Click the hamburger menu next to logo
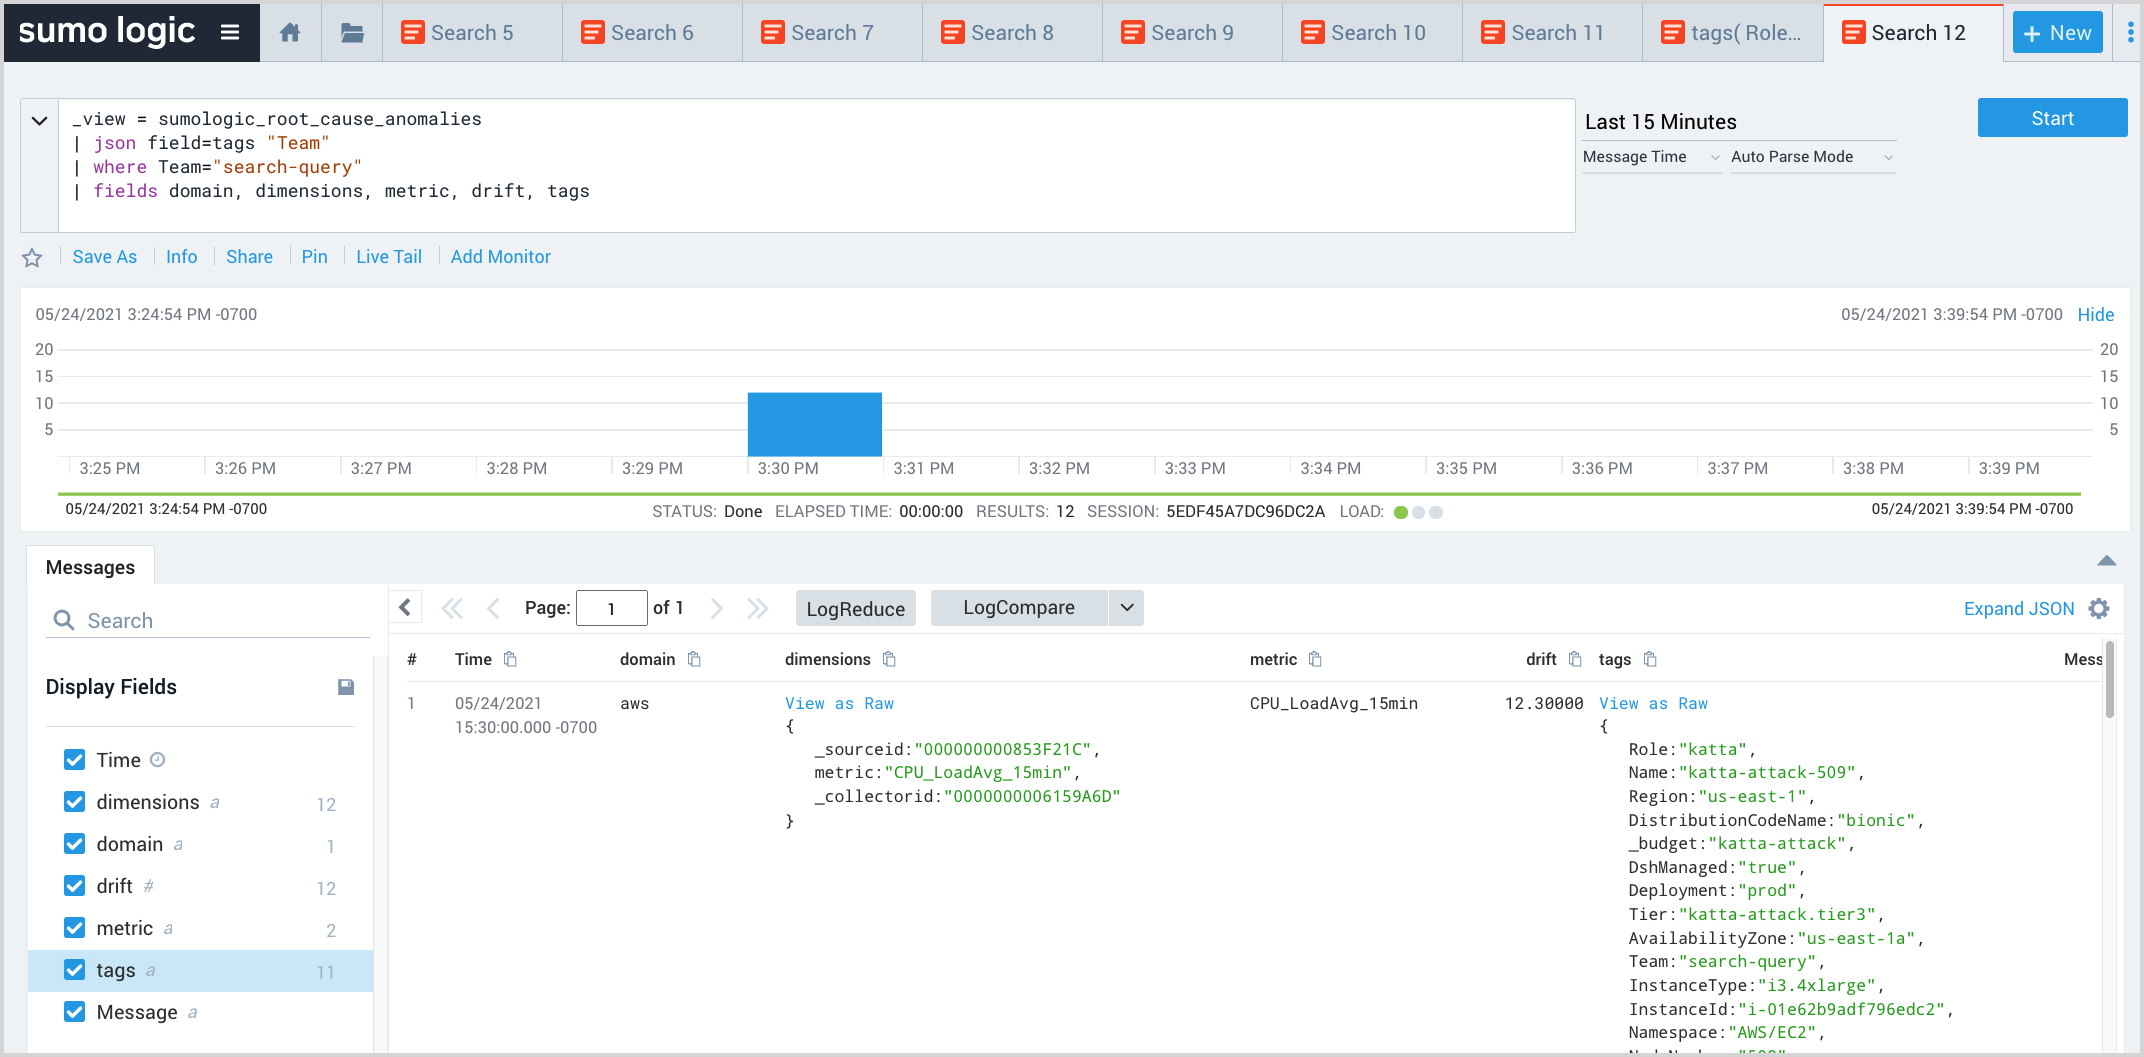This screenshot has width=2144, height=1057. 230,32
